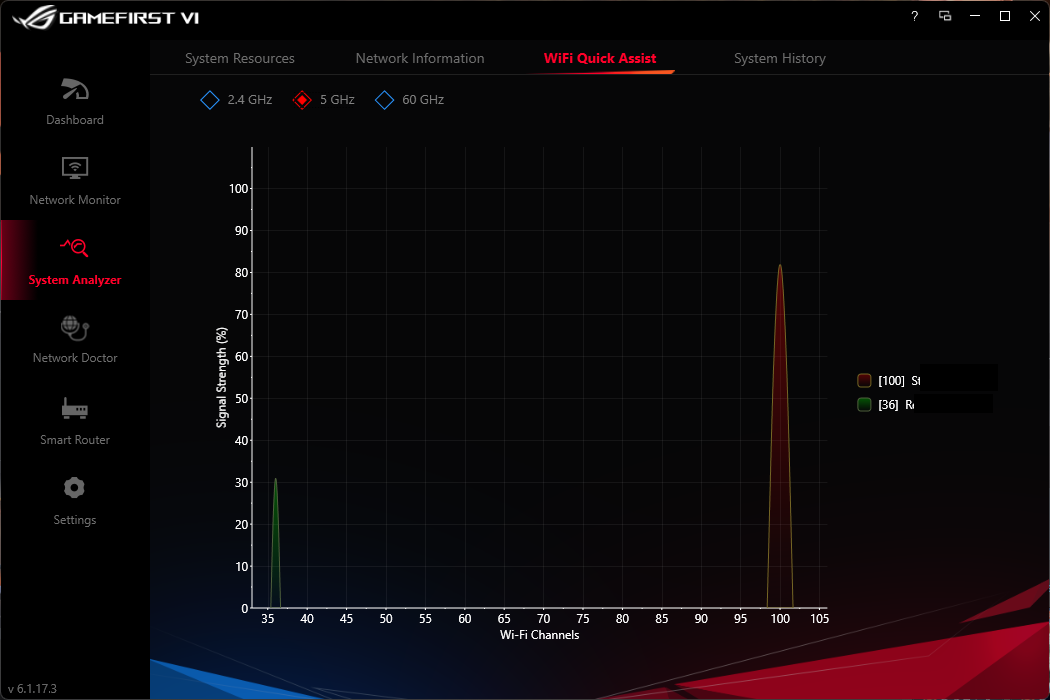
Task: Click the Signal Strength (%) axis label
Action: (222, 377)
